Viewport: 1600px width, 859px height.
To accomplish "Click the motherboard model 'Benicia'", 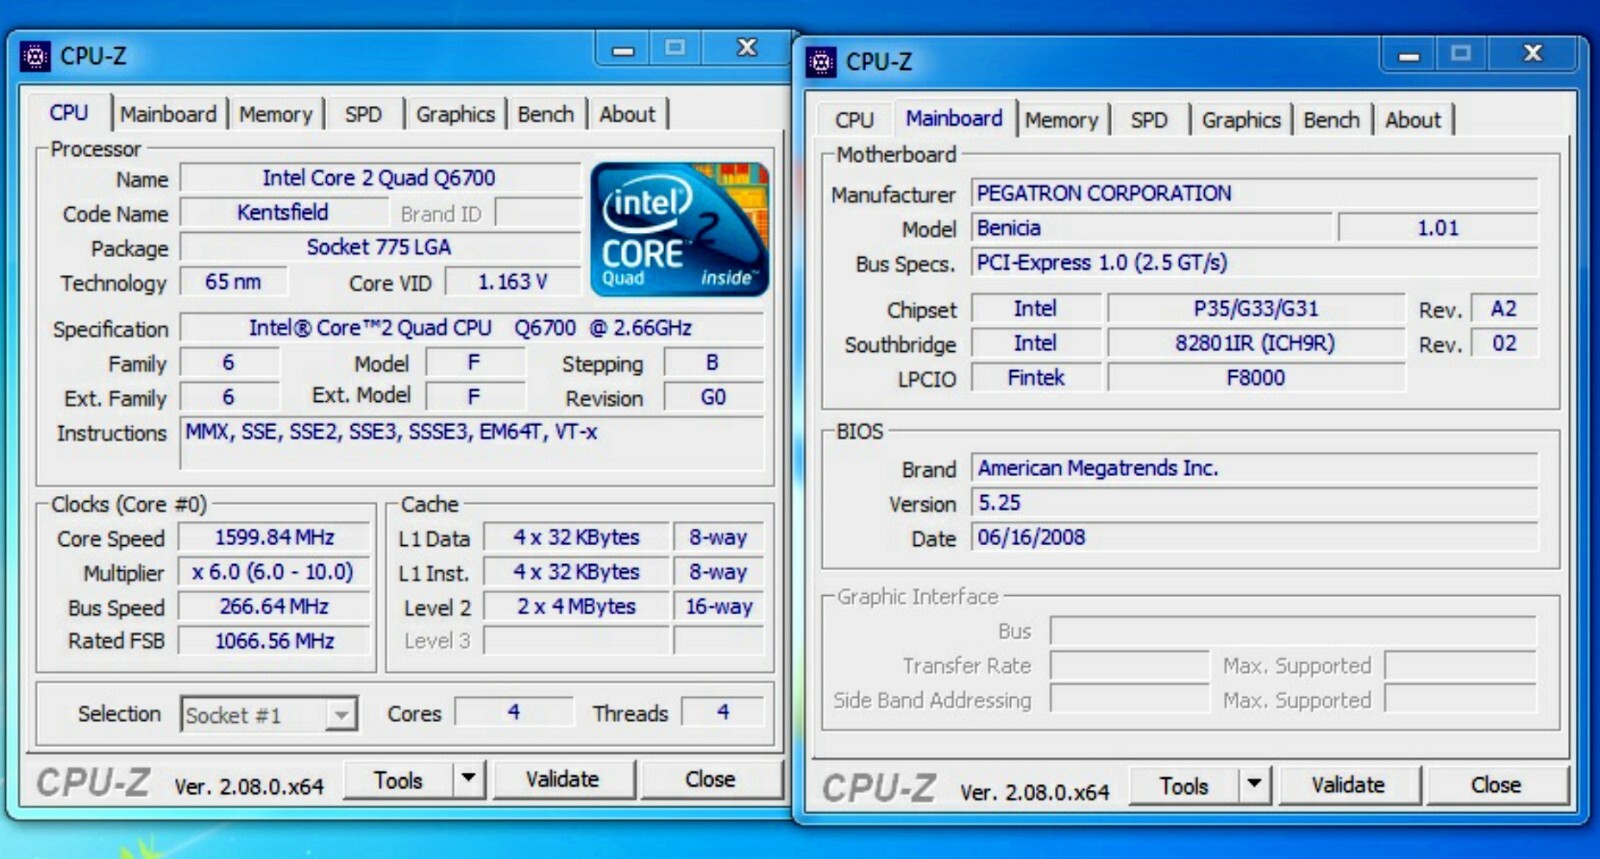I will [x=1151, y=228].
